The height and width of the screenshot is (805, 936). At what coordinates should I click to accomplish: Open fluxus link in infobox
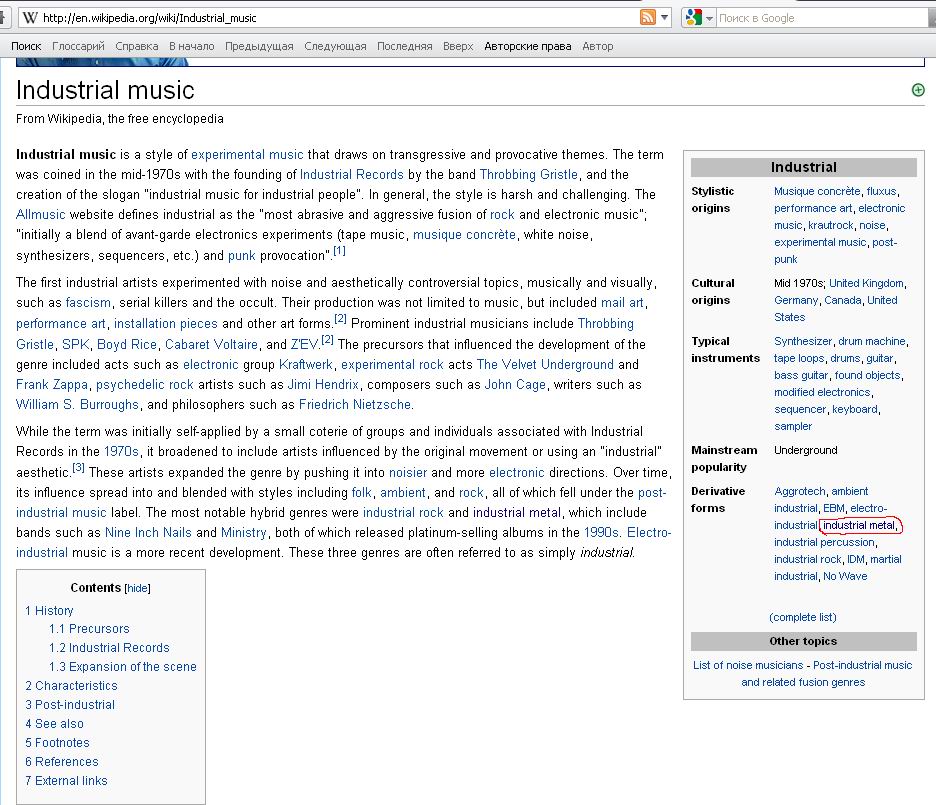pos(881,192)
